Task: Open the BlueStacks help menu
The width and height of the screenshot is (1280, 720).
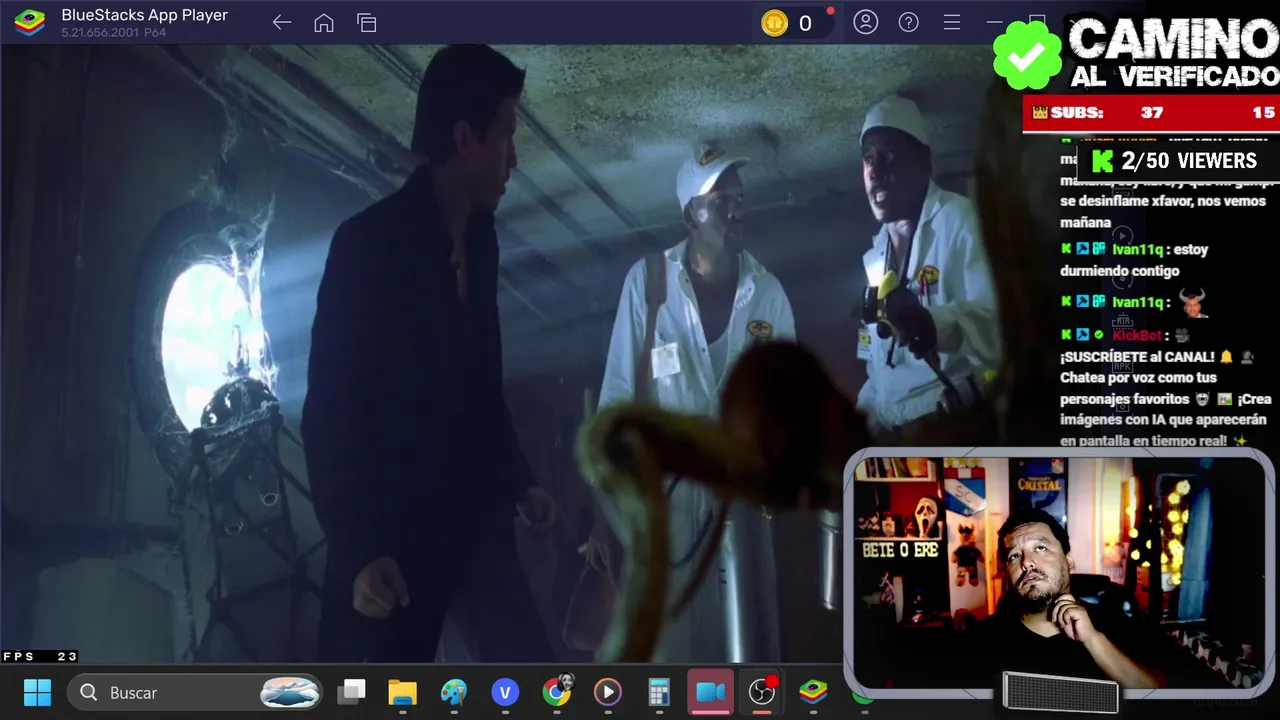Action: click(x=909, y=22)
